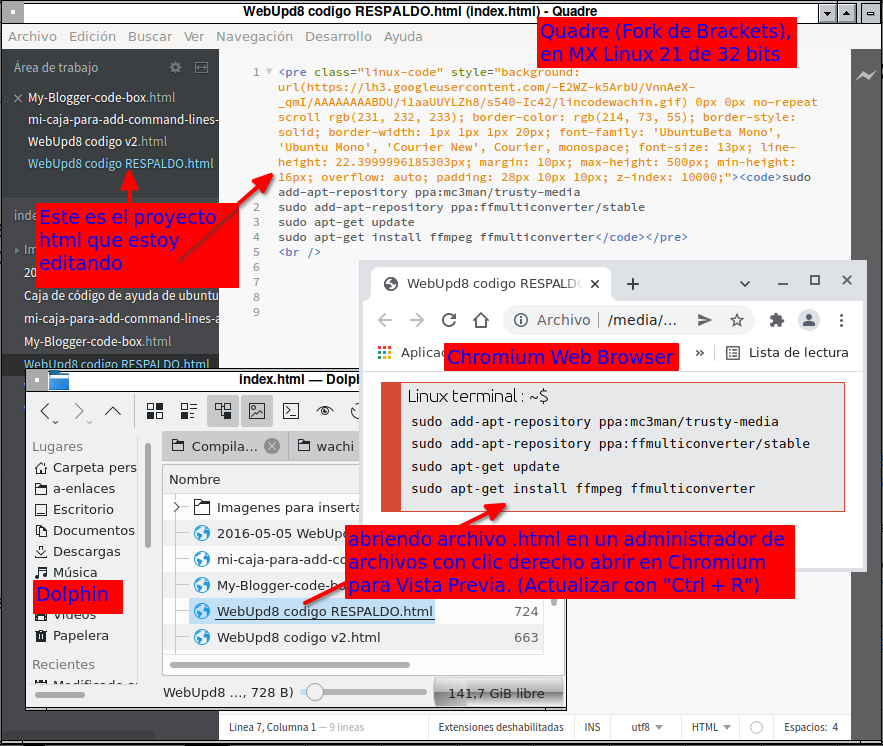Select WebUpd8 codigo RESPALDO.html in working files
The image size is (883, 746).
[121, 164]
